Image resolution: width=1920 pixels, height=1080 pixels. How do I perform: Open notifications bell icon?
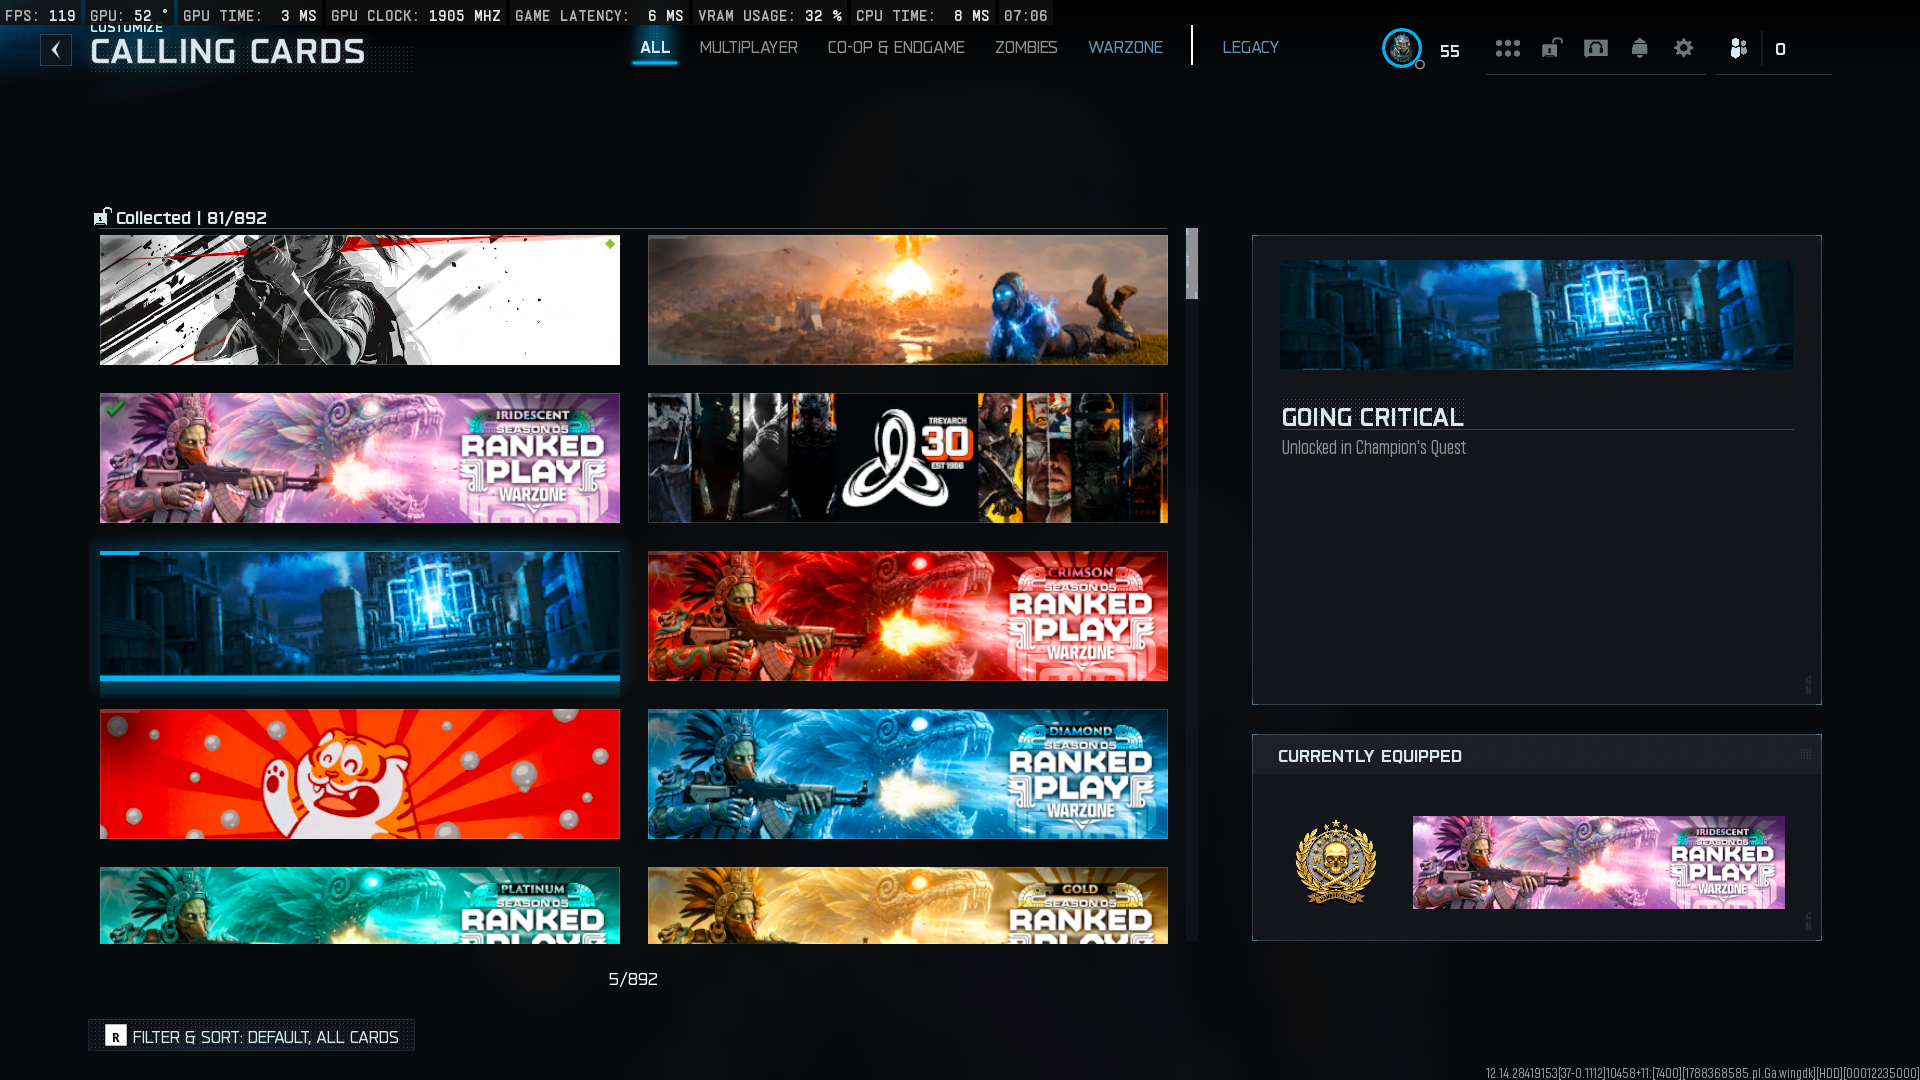click(1640, 48)
